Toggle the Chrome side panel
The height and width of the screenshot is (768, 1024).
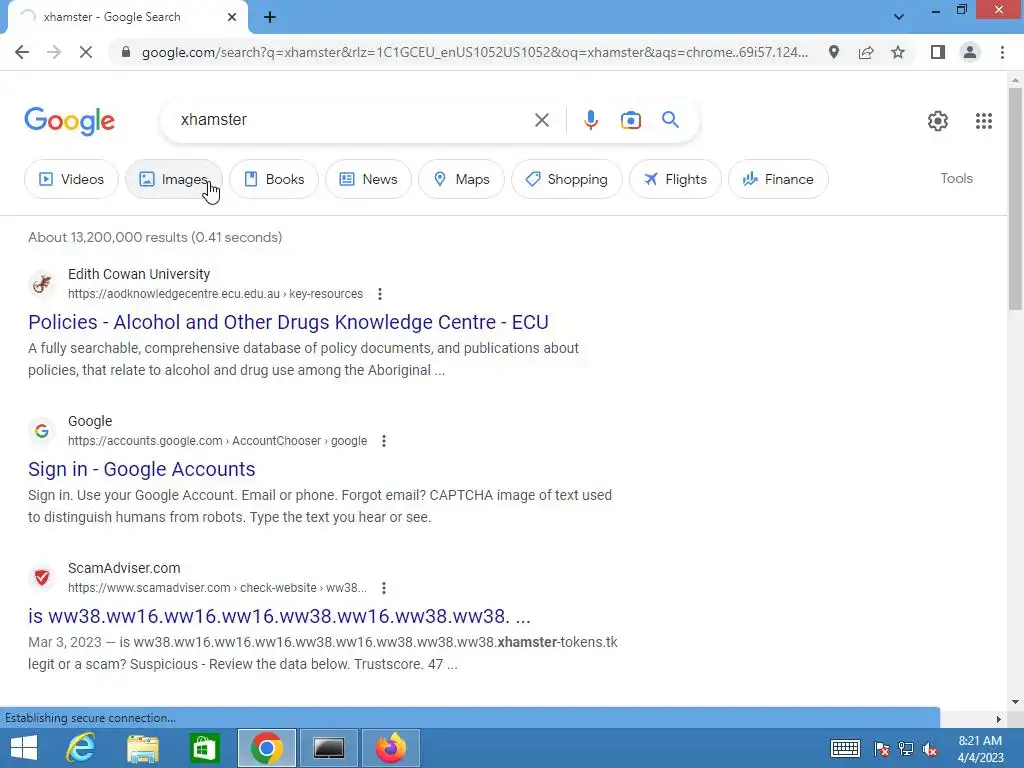pyautogui.click(x=938, y=52)
